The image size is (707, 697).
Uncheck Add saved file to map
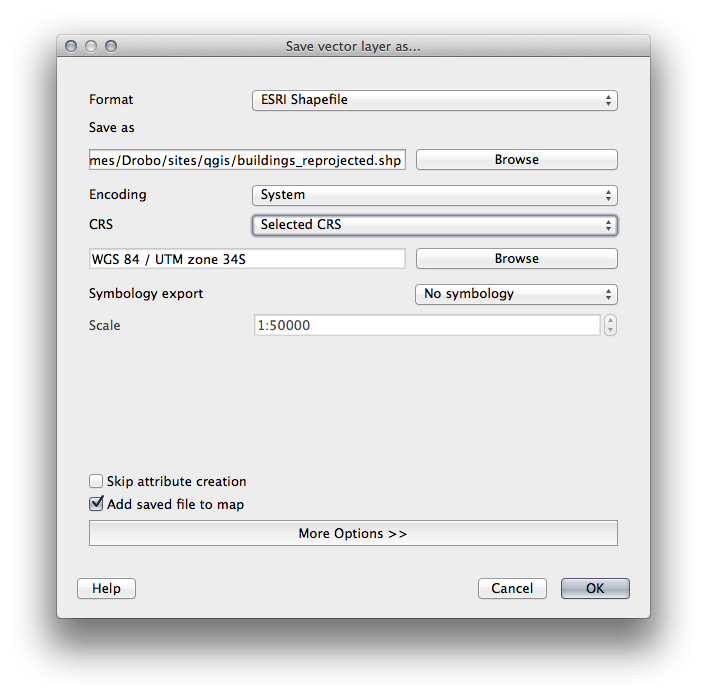coord(97,504)
